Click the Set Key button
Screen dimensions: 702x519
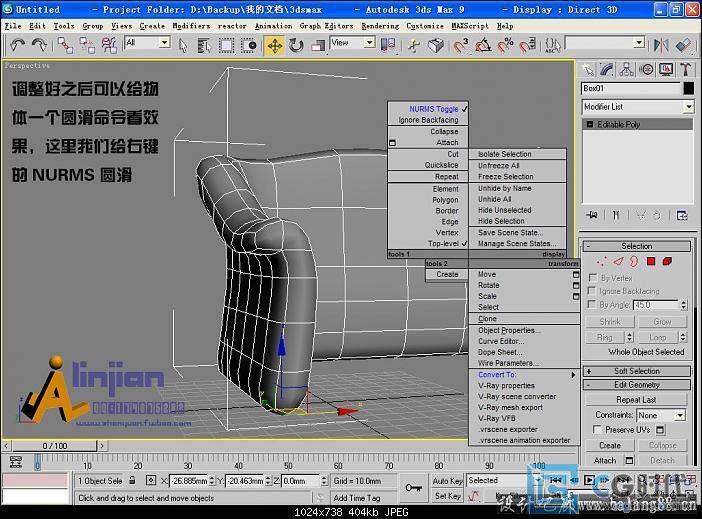point(447,496)
